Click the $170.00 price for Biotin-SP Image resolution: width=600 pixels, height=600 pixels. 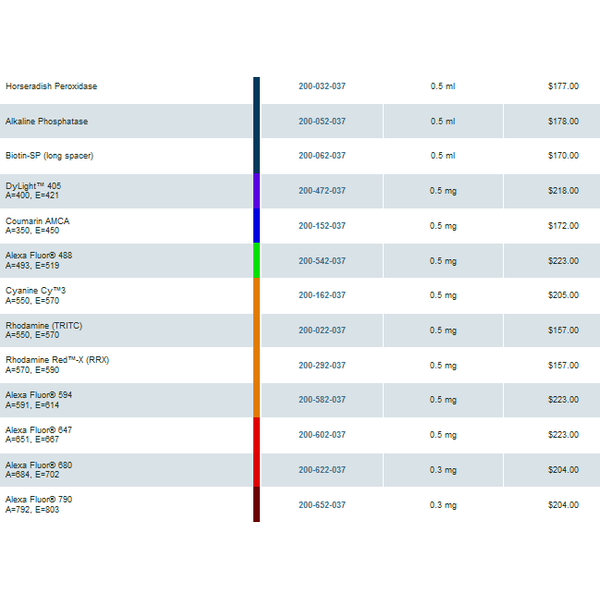(x=563, y=156)
